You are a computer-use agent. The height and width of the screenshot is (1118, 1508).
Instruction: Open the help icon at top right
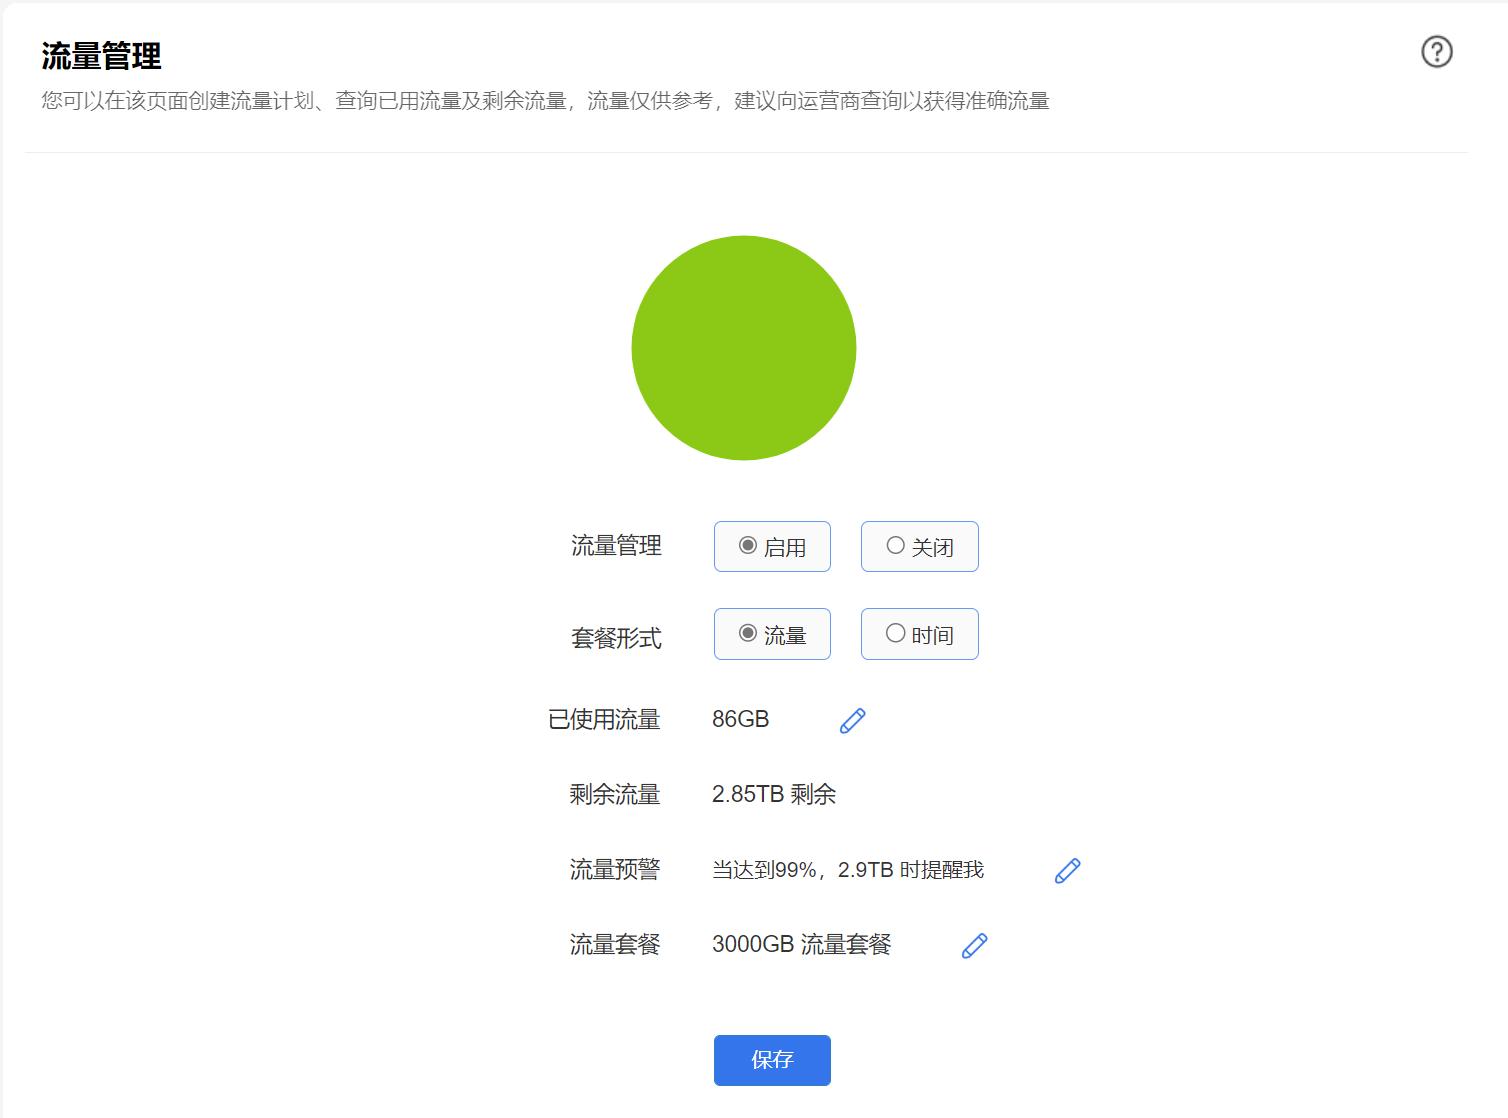point(1437,51)
